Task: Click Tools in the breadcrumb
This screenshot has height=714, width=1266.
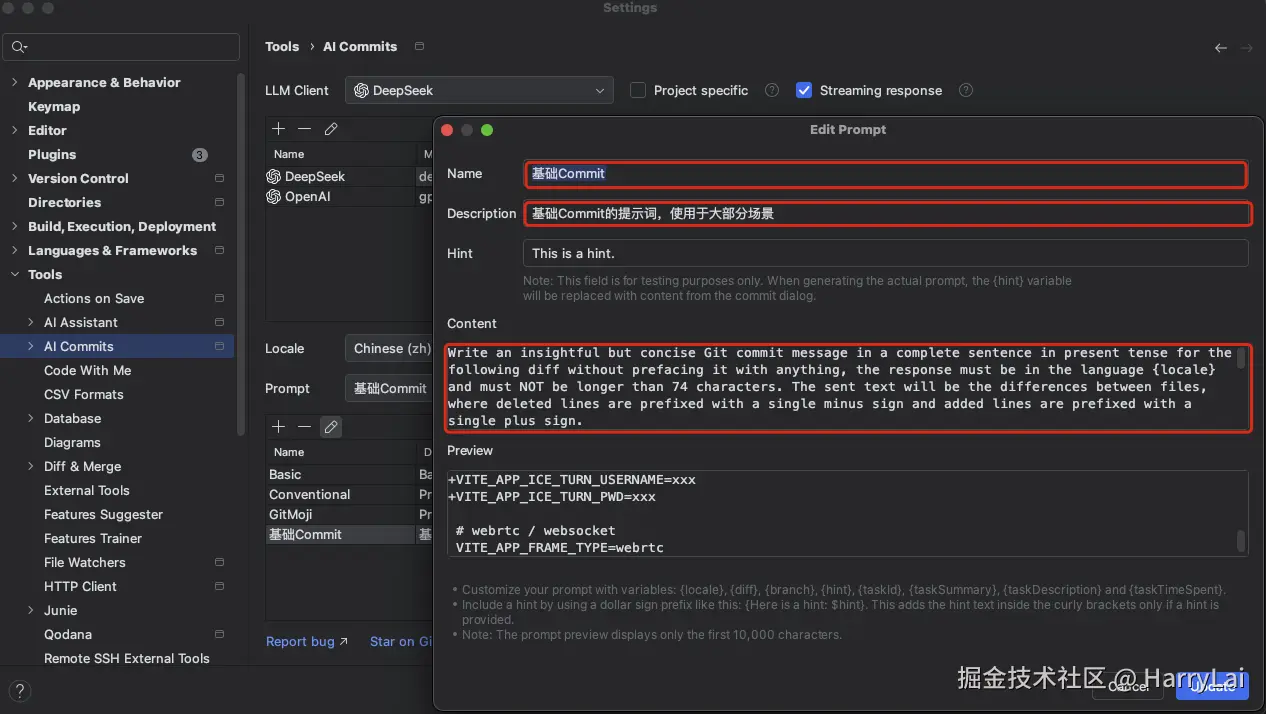Action: tap(282, 47)
